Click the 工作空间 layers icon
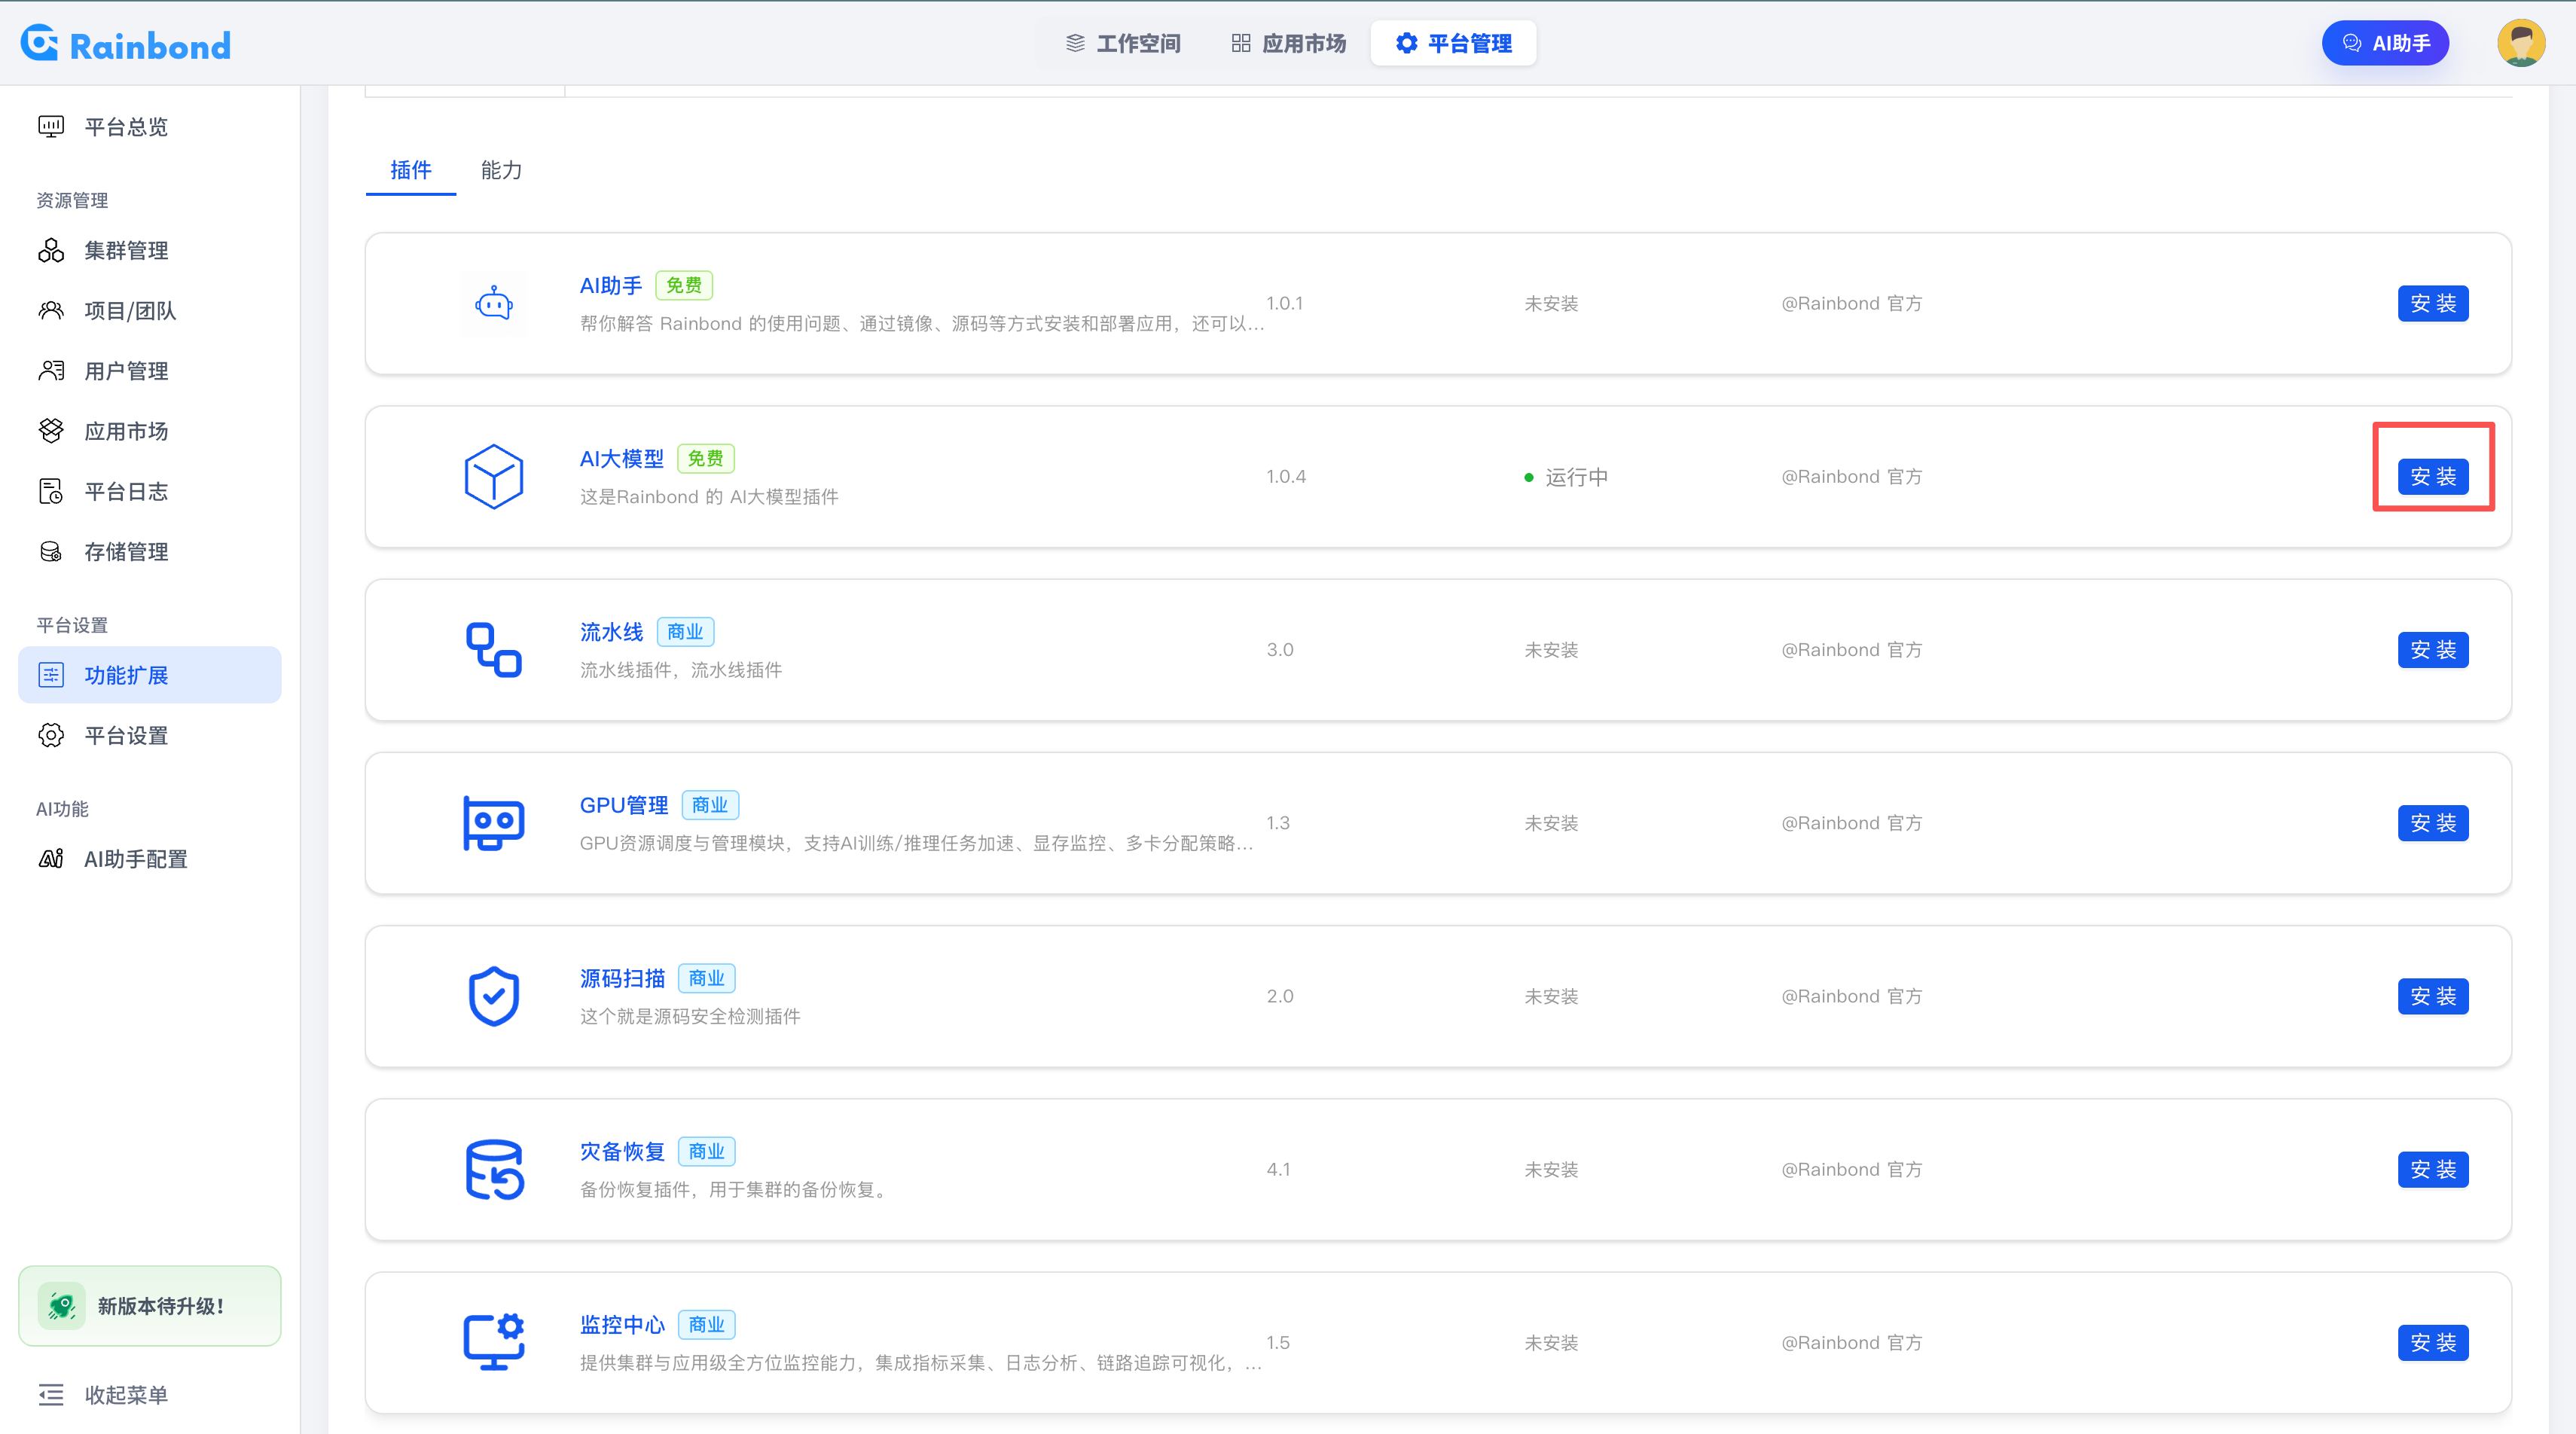The height and width of the screenshot is (1434, 2576). 1075,43
